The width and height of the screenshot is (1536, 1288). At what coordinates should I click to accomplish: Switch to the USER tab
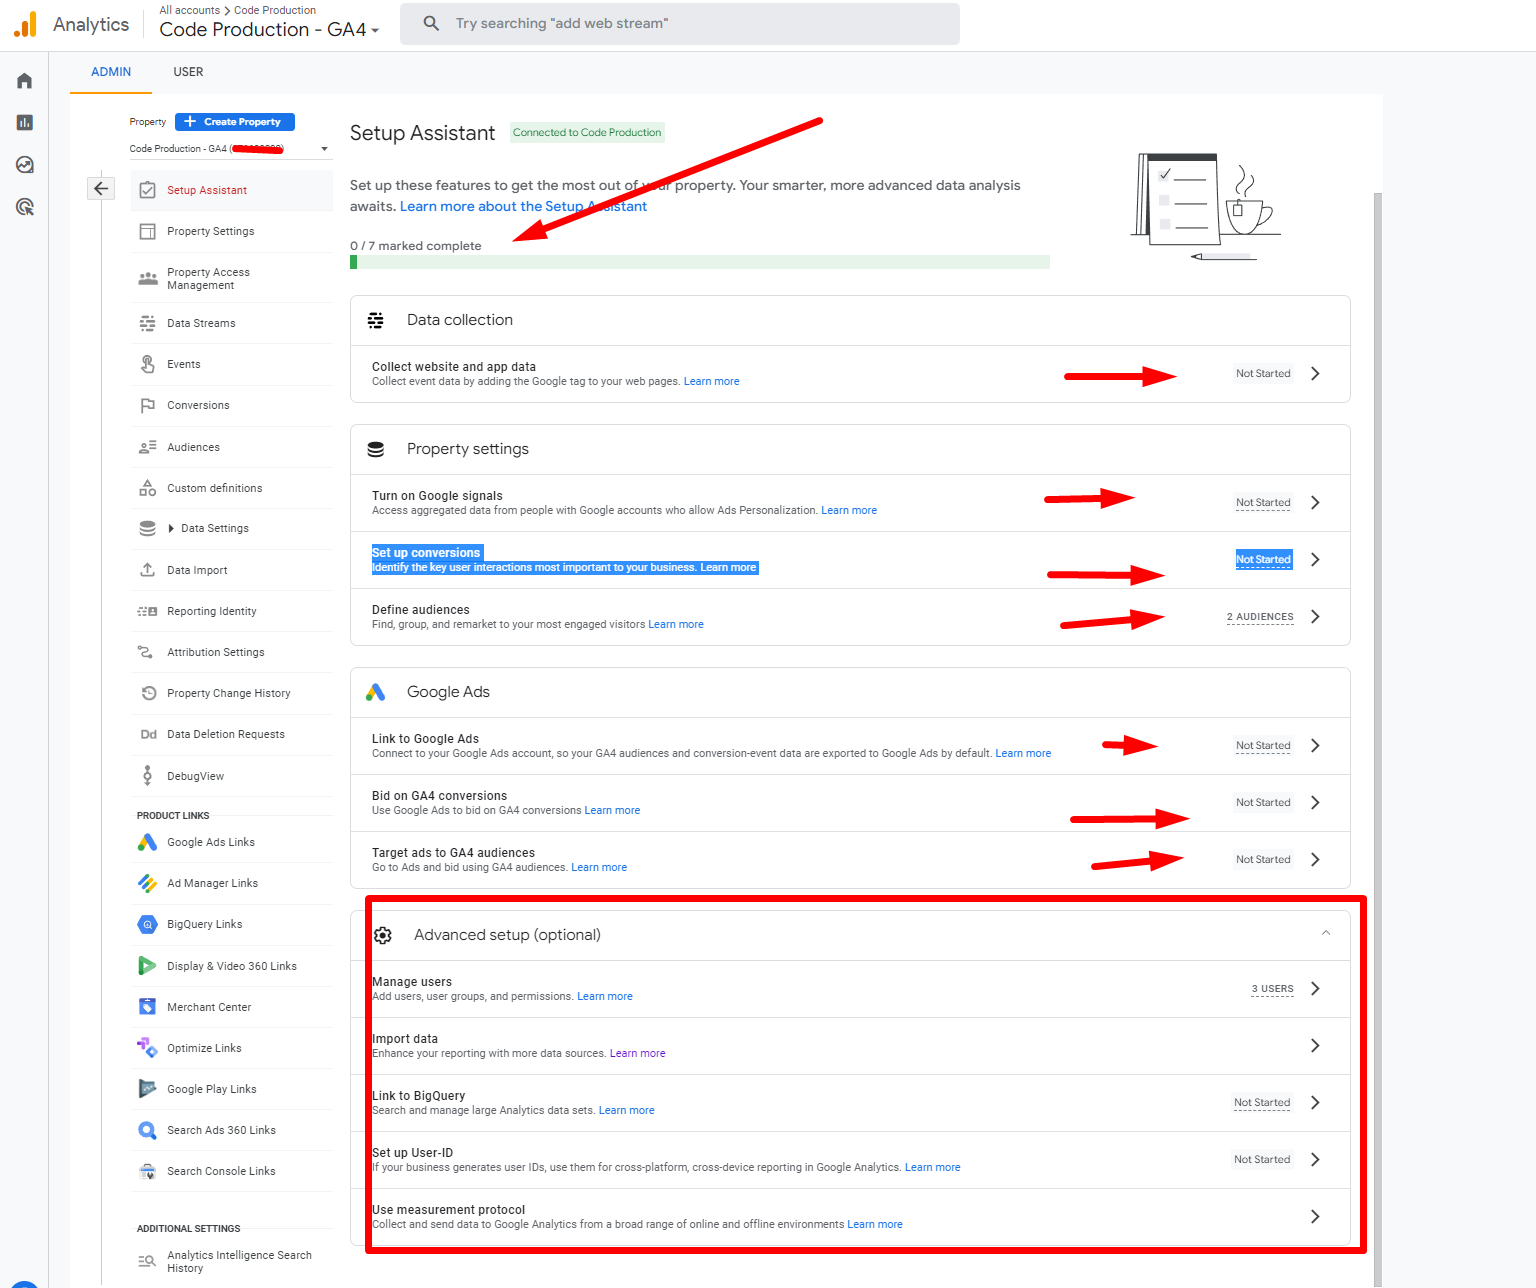coord(188,72)
